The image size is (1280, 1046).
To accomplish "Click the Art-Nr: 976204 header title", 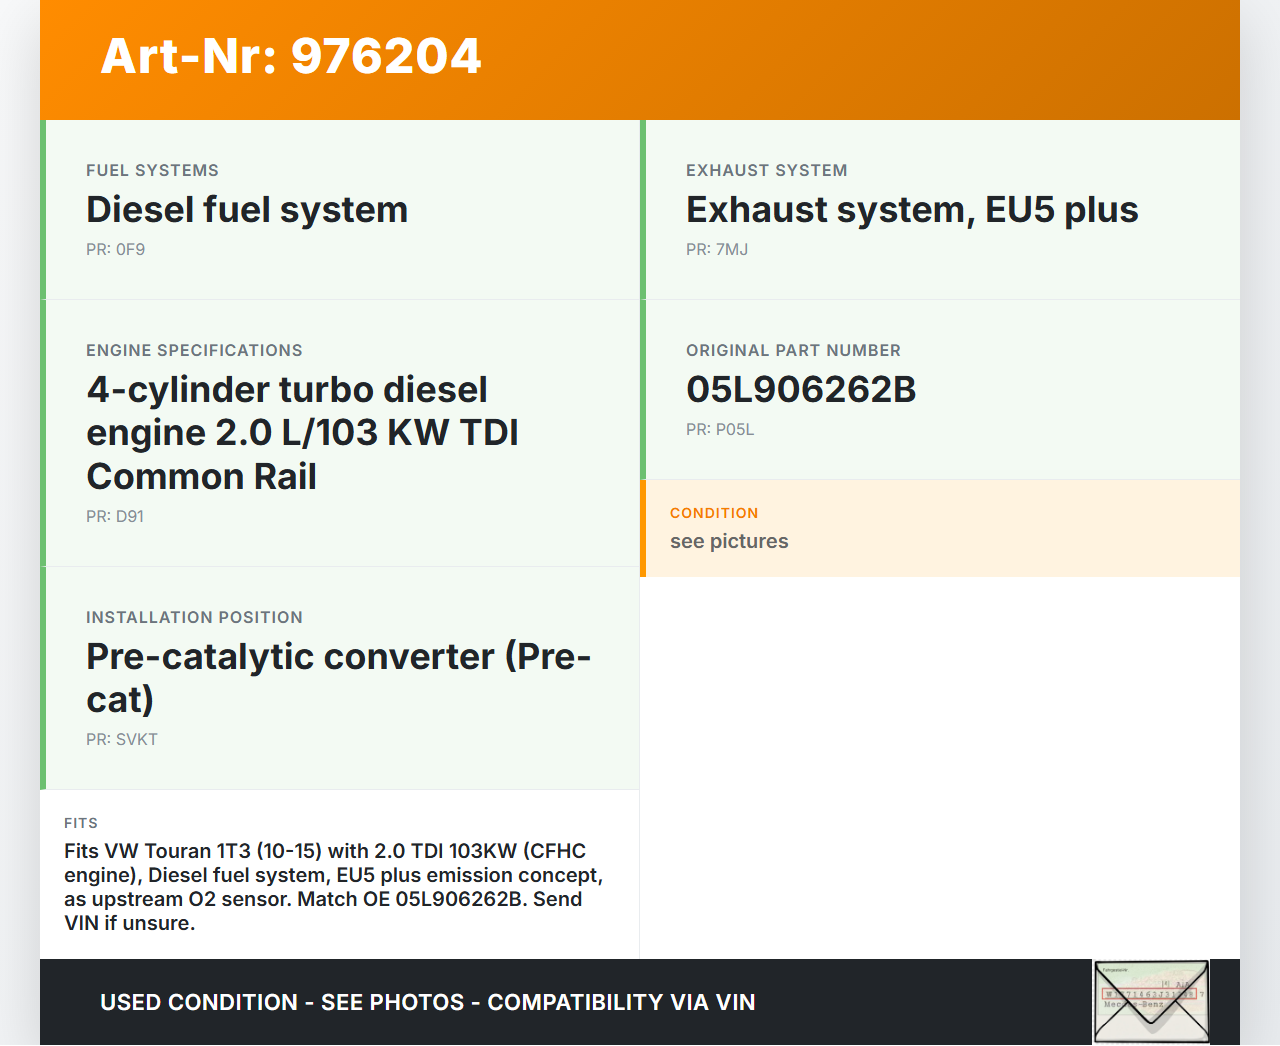I will pos(291,56).
